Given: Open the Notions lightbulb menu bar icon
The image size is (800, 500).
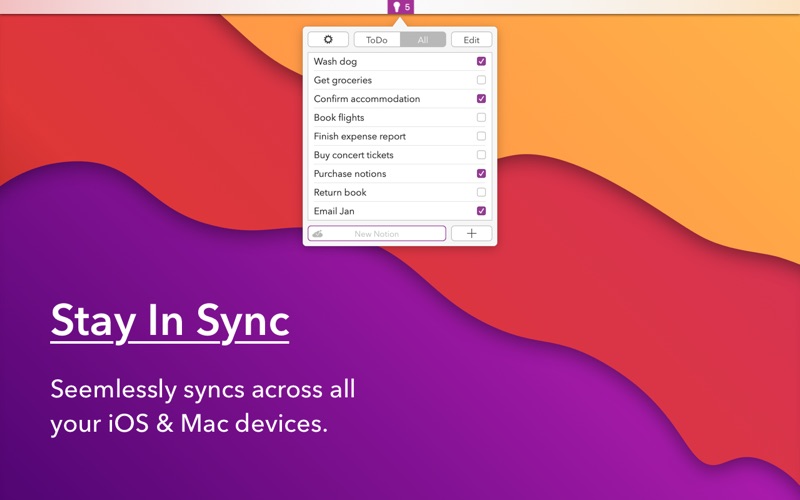Looking at the screenshot, I should click(401, 7).
